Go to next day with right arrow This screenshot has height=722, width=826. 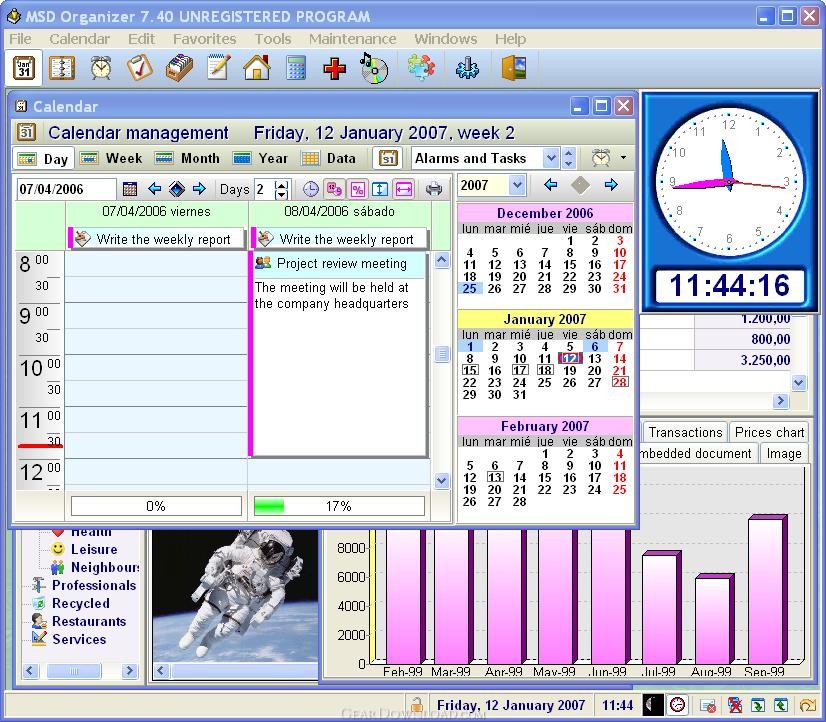point(199,189)
